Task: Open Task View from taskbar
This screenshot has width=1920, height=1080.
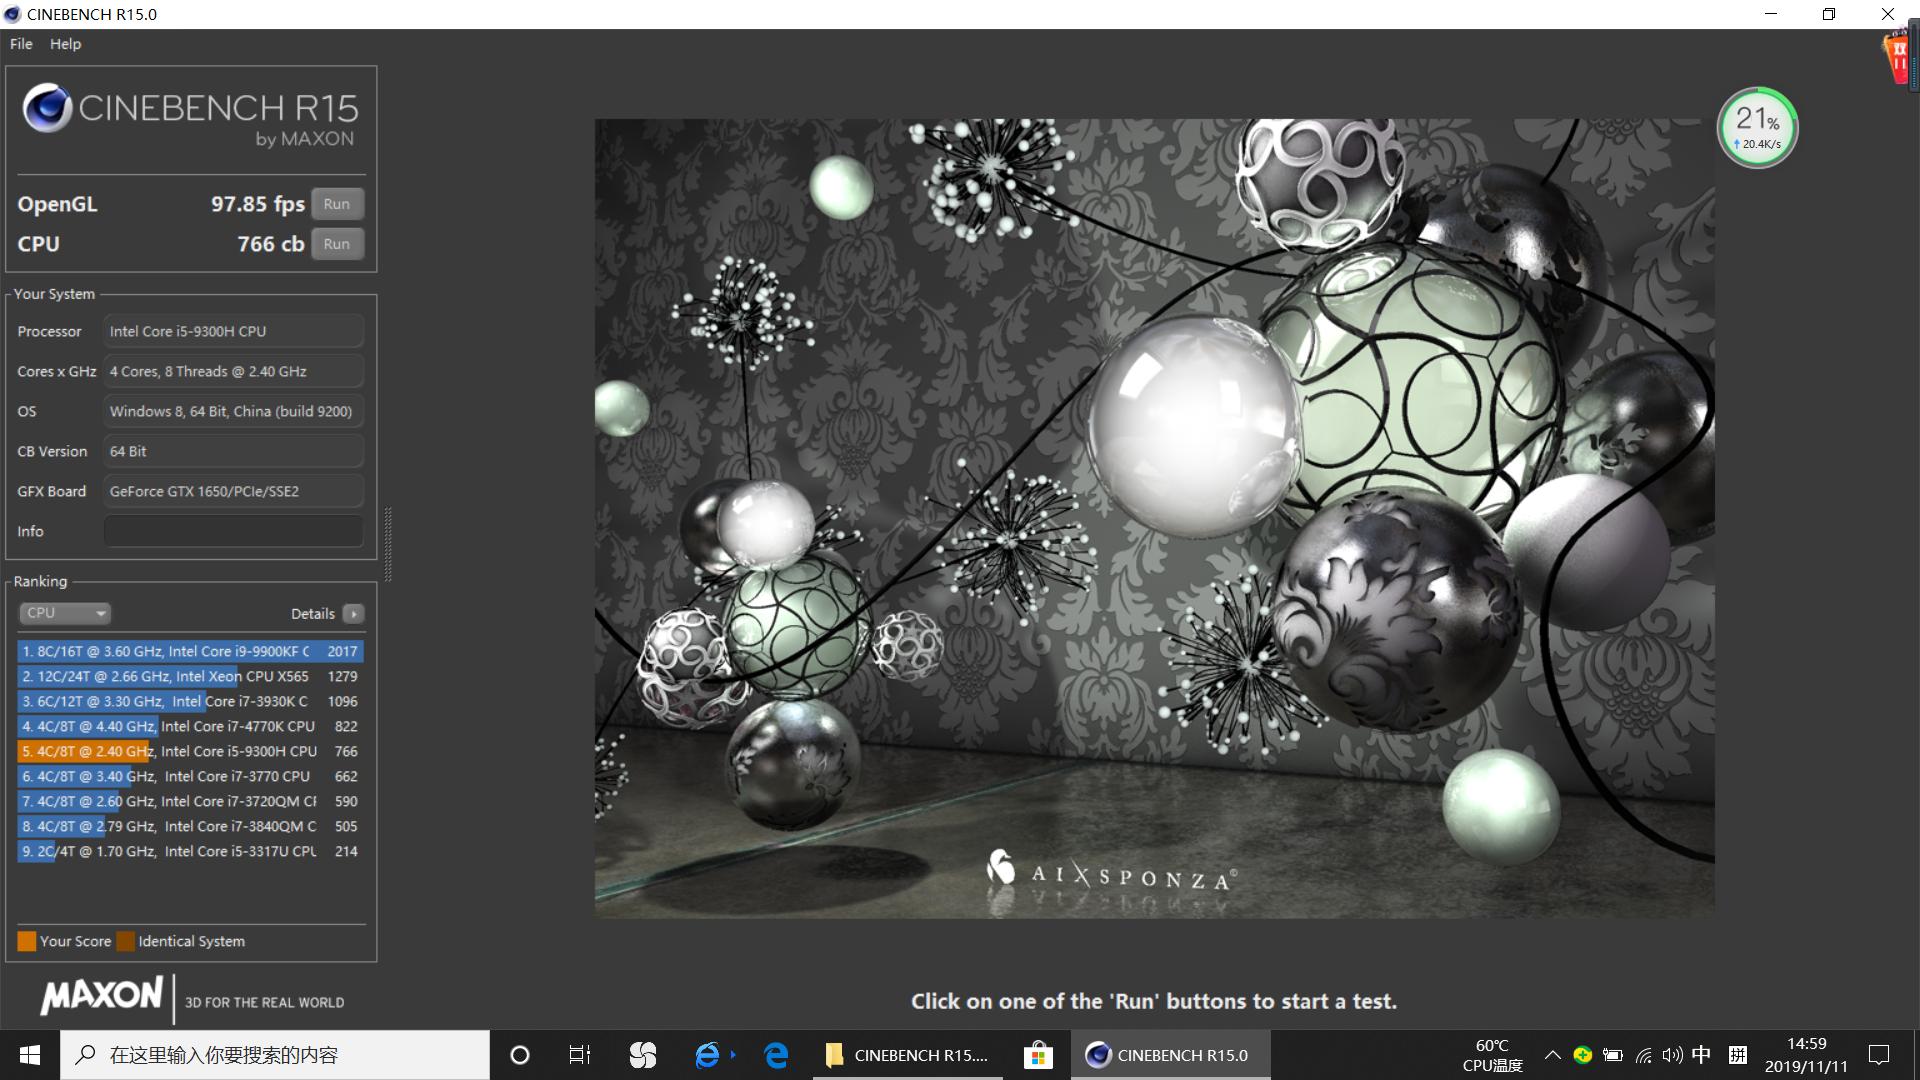Action: tap(580, 1055)
